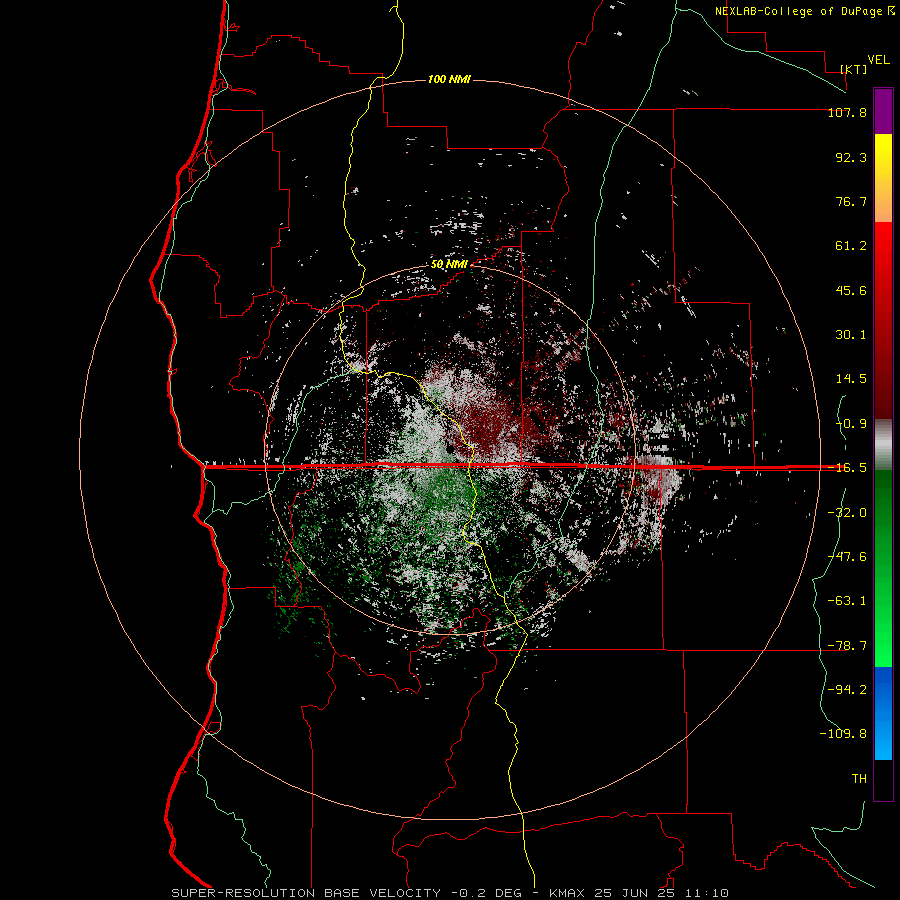Click the -32.0 velocity scale value

coord(847,513)
